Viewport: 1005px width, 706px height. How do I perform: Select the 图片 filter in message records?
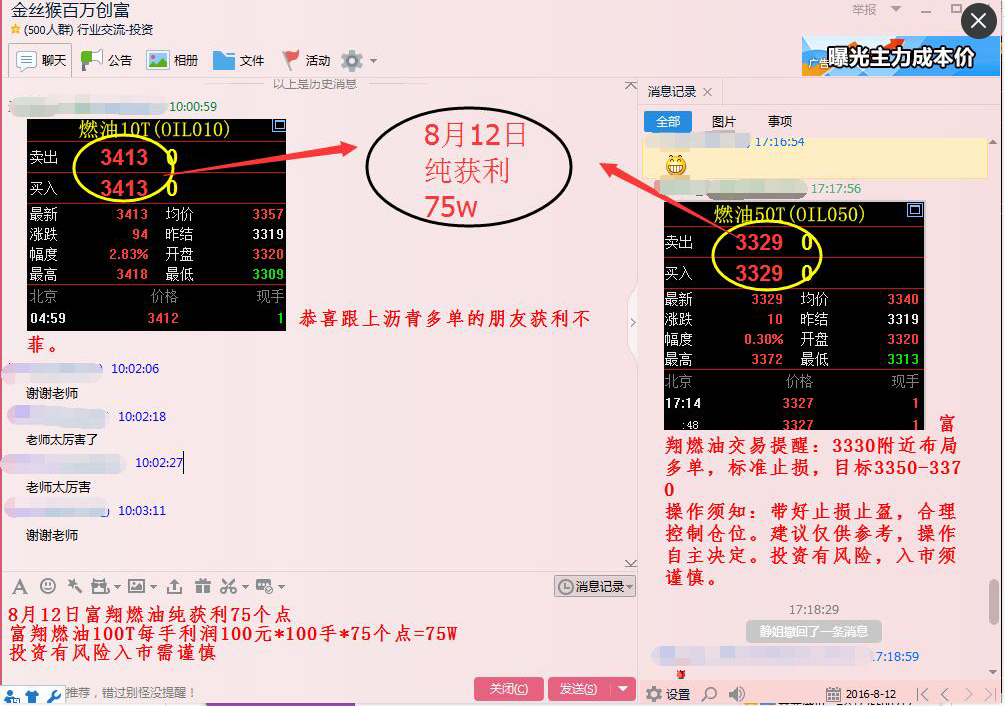(724, 121)
